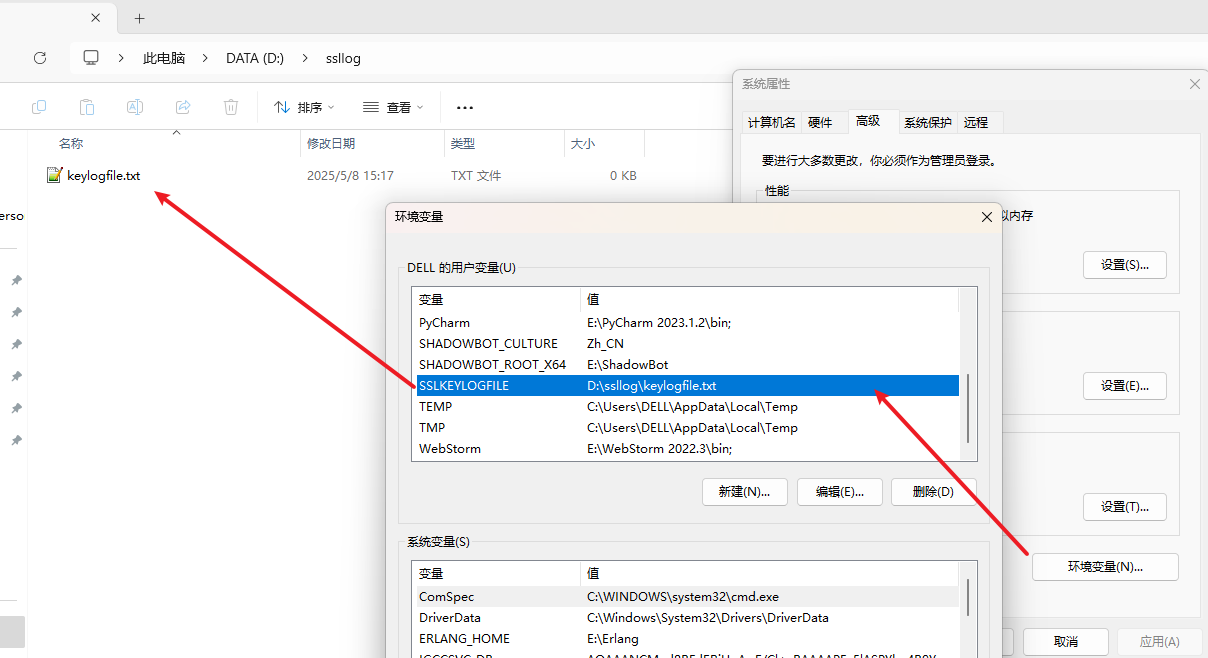
Task: Click the share icon in toolbar
Action: click(x=183, y=107)
